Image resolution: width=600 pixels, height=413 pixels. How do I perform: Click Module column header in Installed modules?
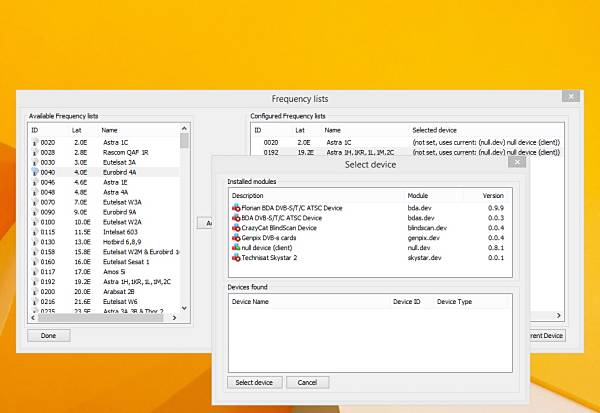click(434, 196)
